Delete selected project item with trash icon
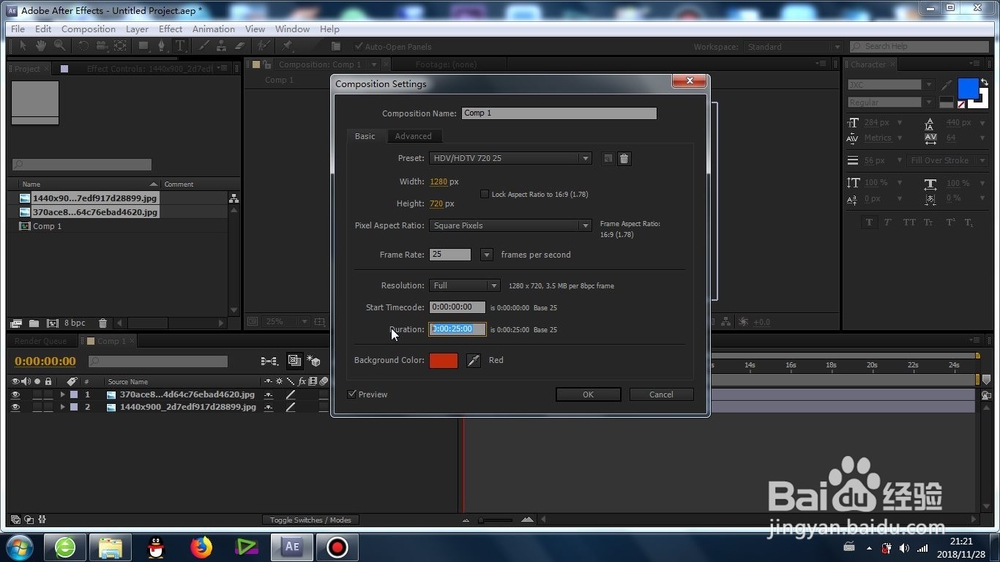The image size is (1000, 562). pyautogui.click(x=103, y=323)
